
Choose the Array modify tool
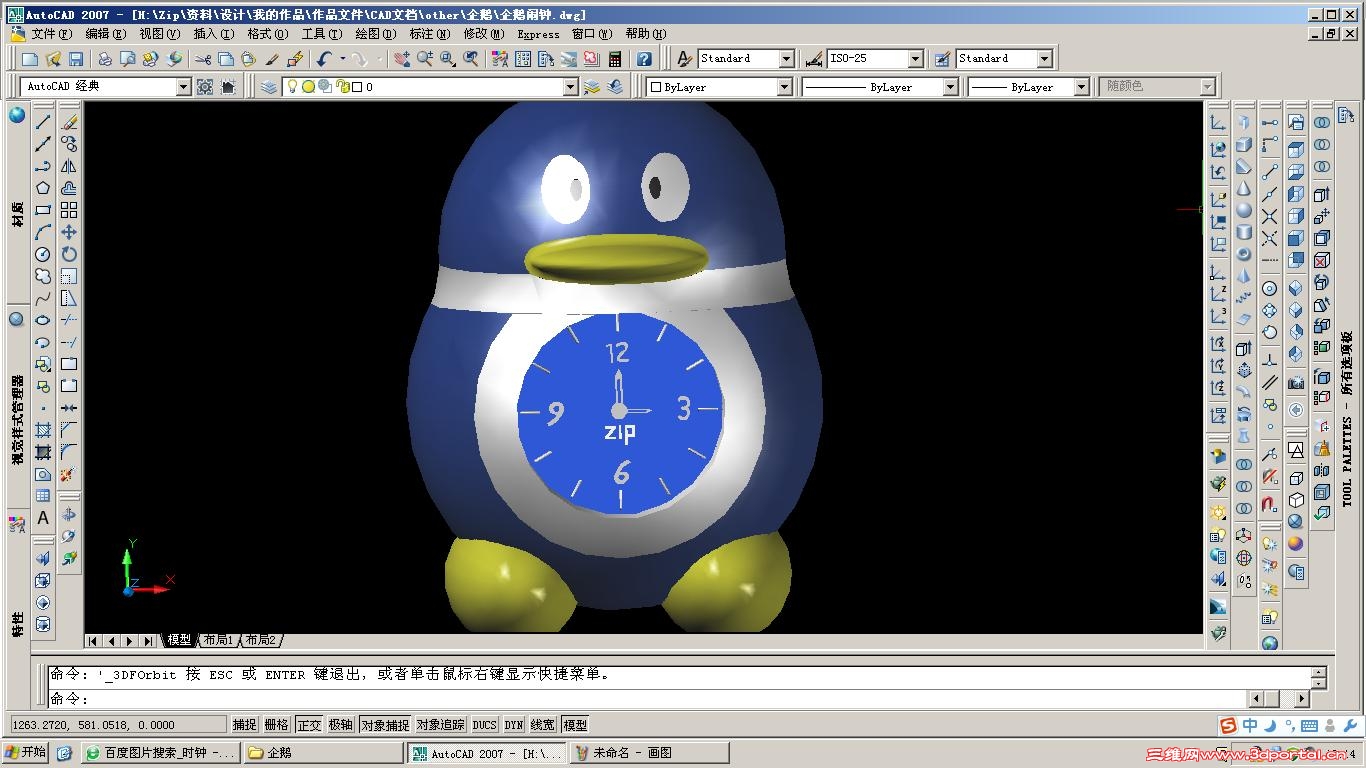(x=69, y=210)
